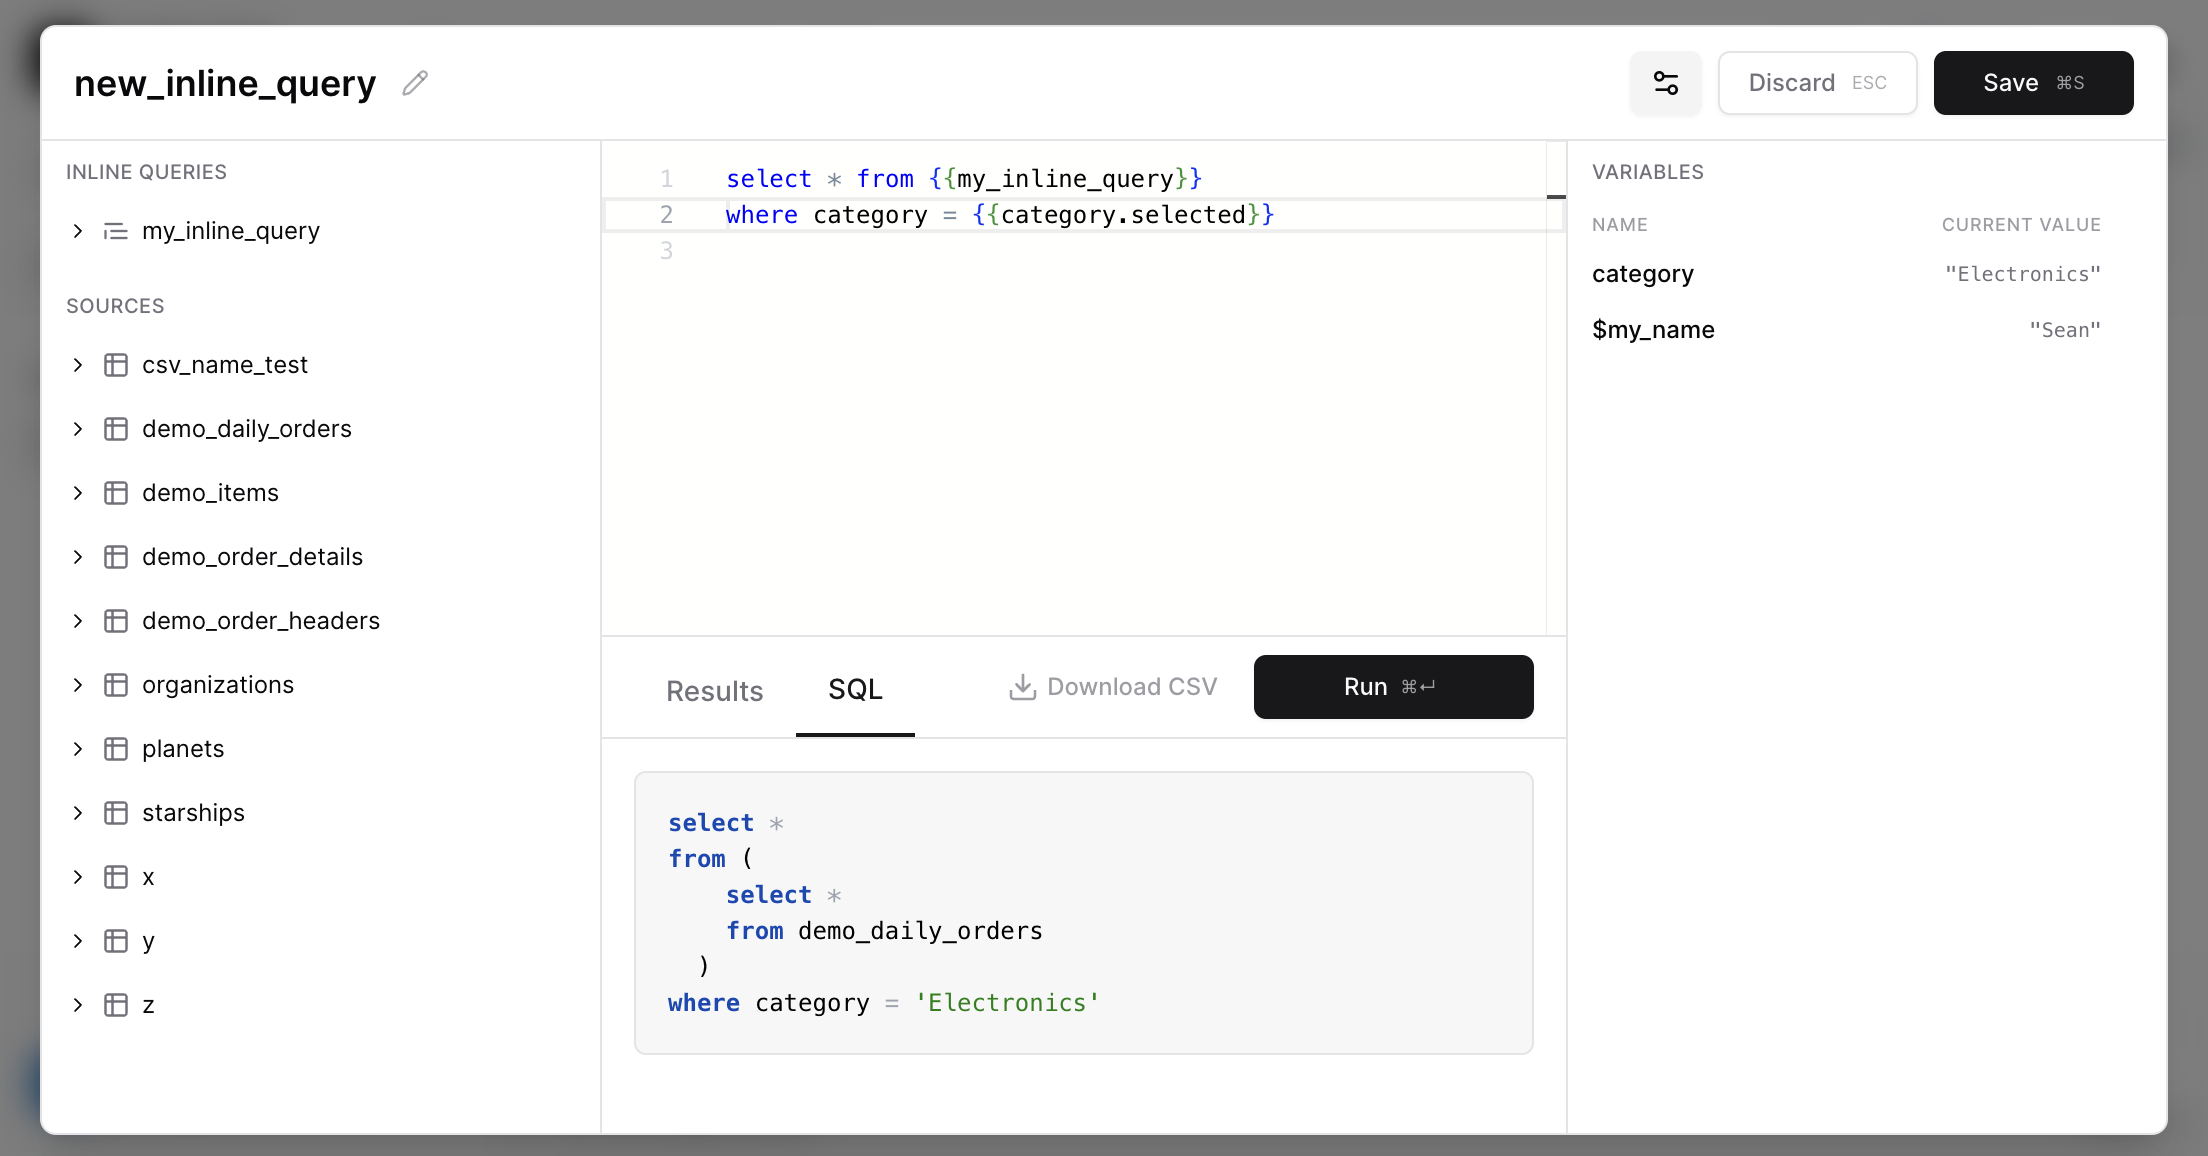Click the Download CSV icon
2208x1156 pixels.
pos(1022,687)
